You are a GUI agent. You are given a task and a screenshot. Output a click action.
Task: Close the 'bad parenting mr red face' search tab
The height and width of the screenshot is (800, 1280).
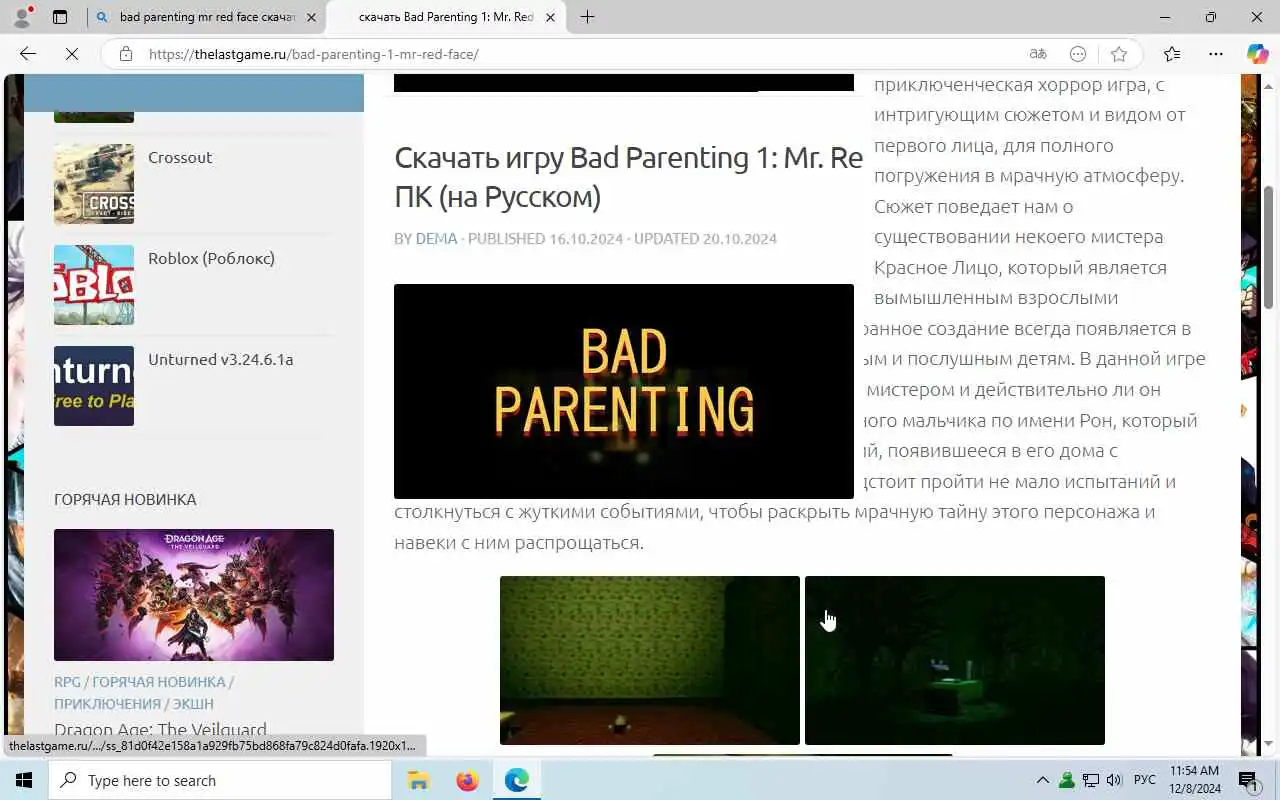[311, 17]
